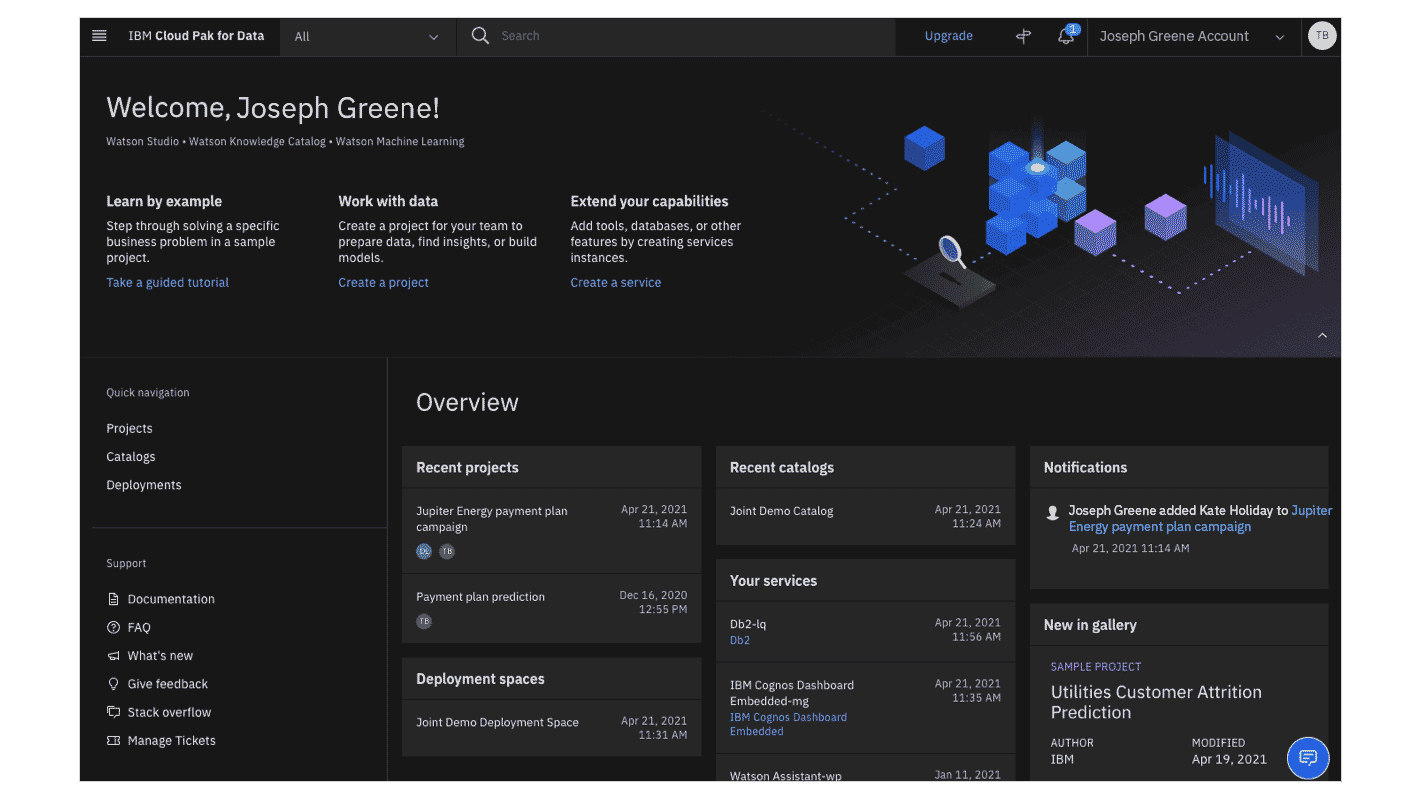Click Take a guided tutorial link

point(167,282)
